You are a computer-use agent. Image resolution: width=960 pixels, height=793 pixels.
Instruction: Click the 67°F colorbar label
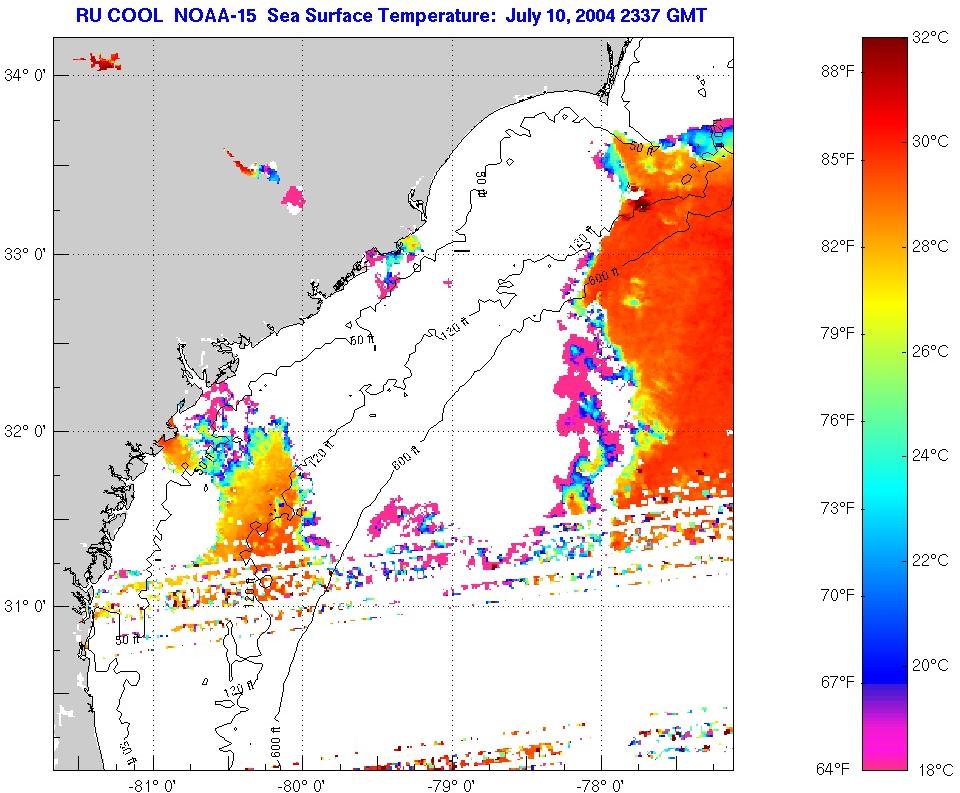[838, 682]
